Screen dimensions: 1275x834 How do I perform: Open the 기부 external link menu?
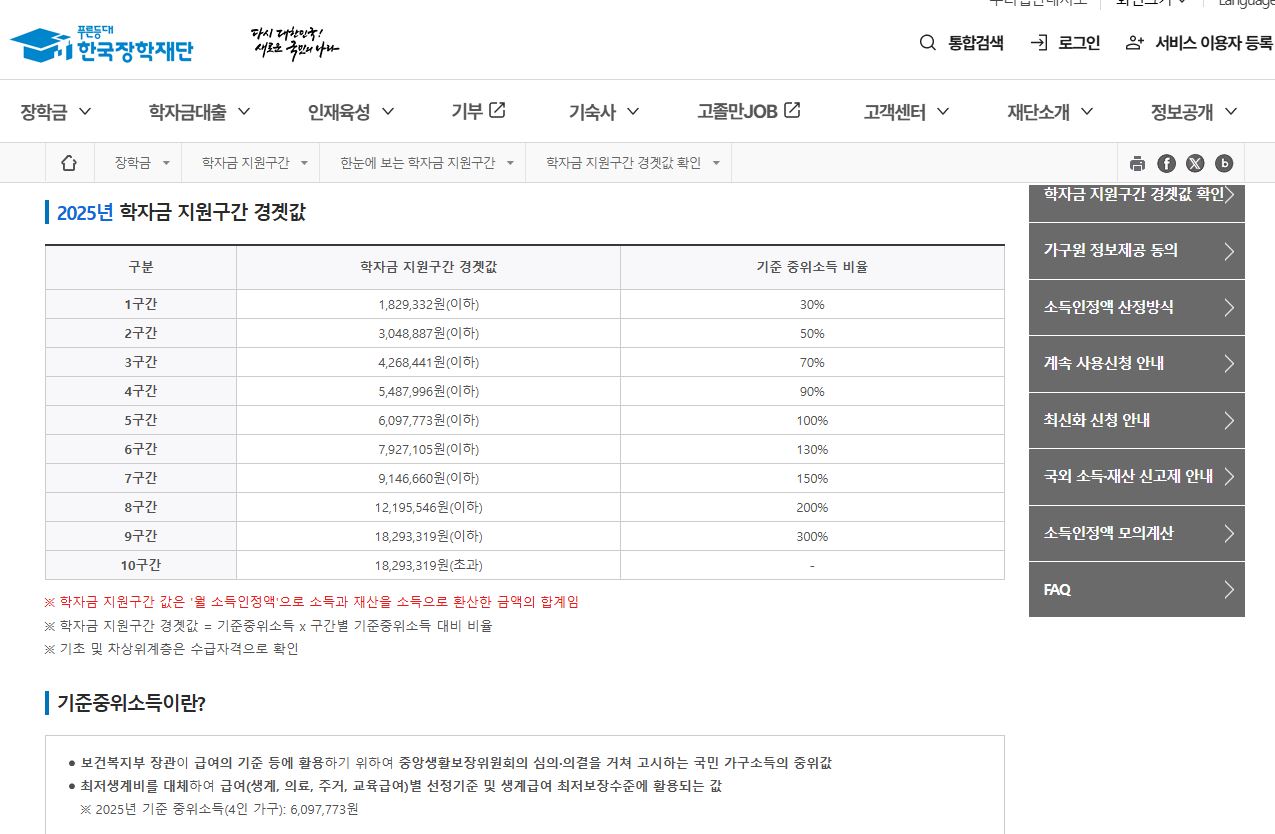tap(478, 111)
